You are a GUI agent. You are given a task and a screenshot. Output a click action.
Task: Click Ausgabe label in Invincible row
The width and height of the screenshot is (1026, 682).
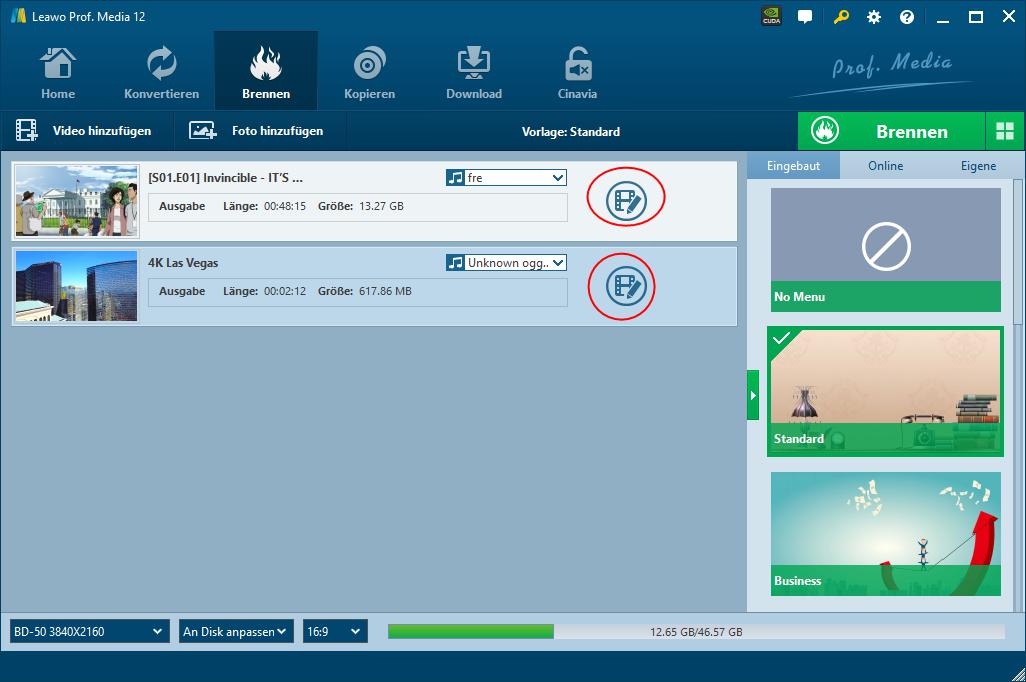pyautogui.click(x=182, y=206)
